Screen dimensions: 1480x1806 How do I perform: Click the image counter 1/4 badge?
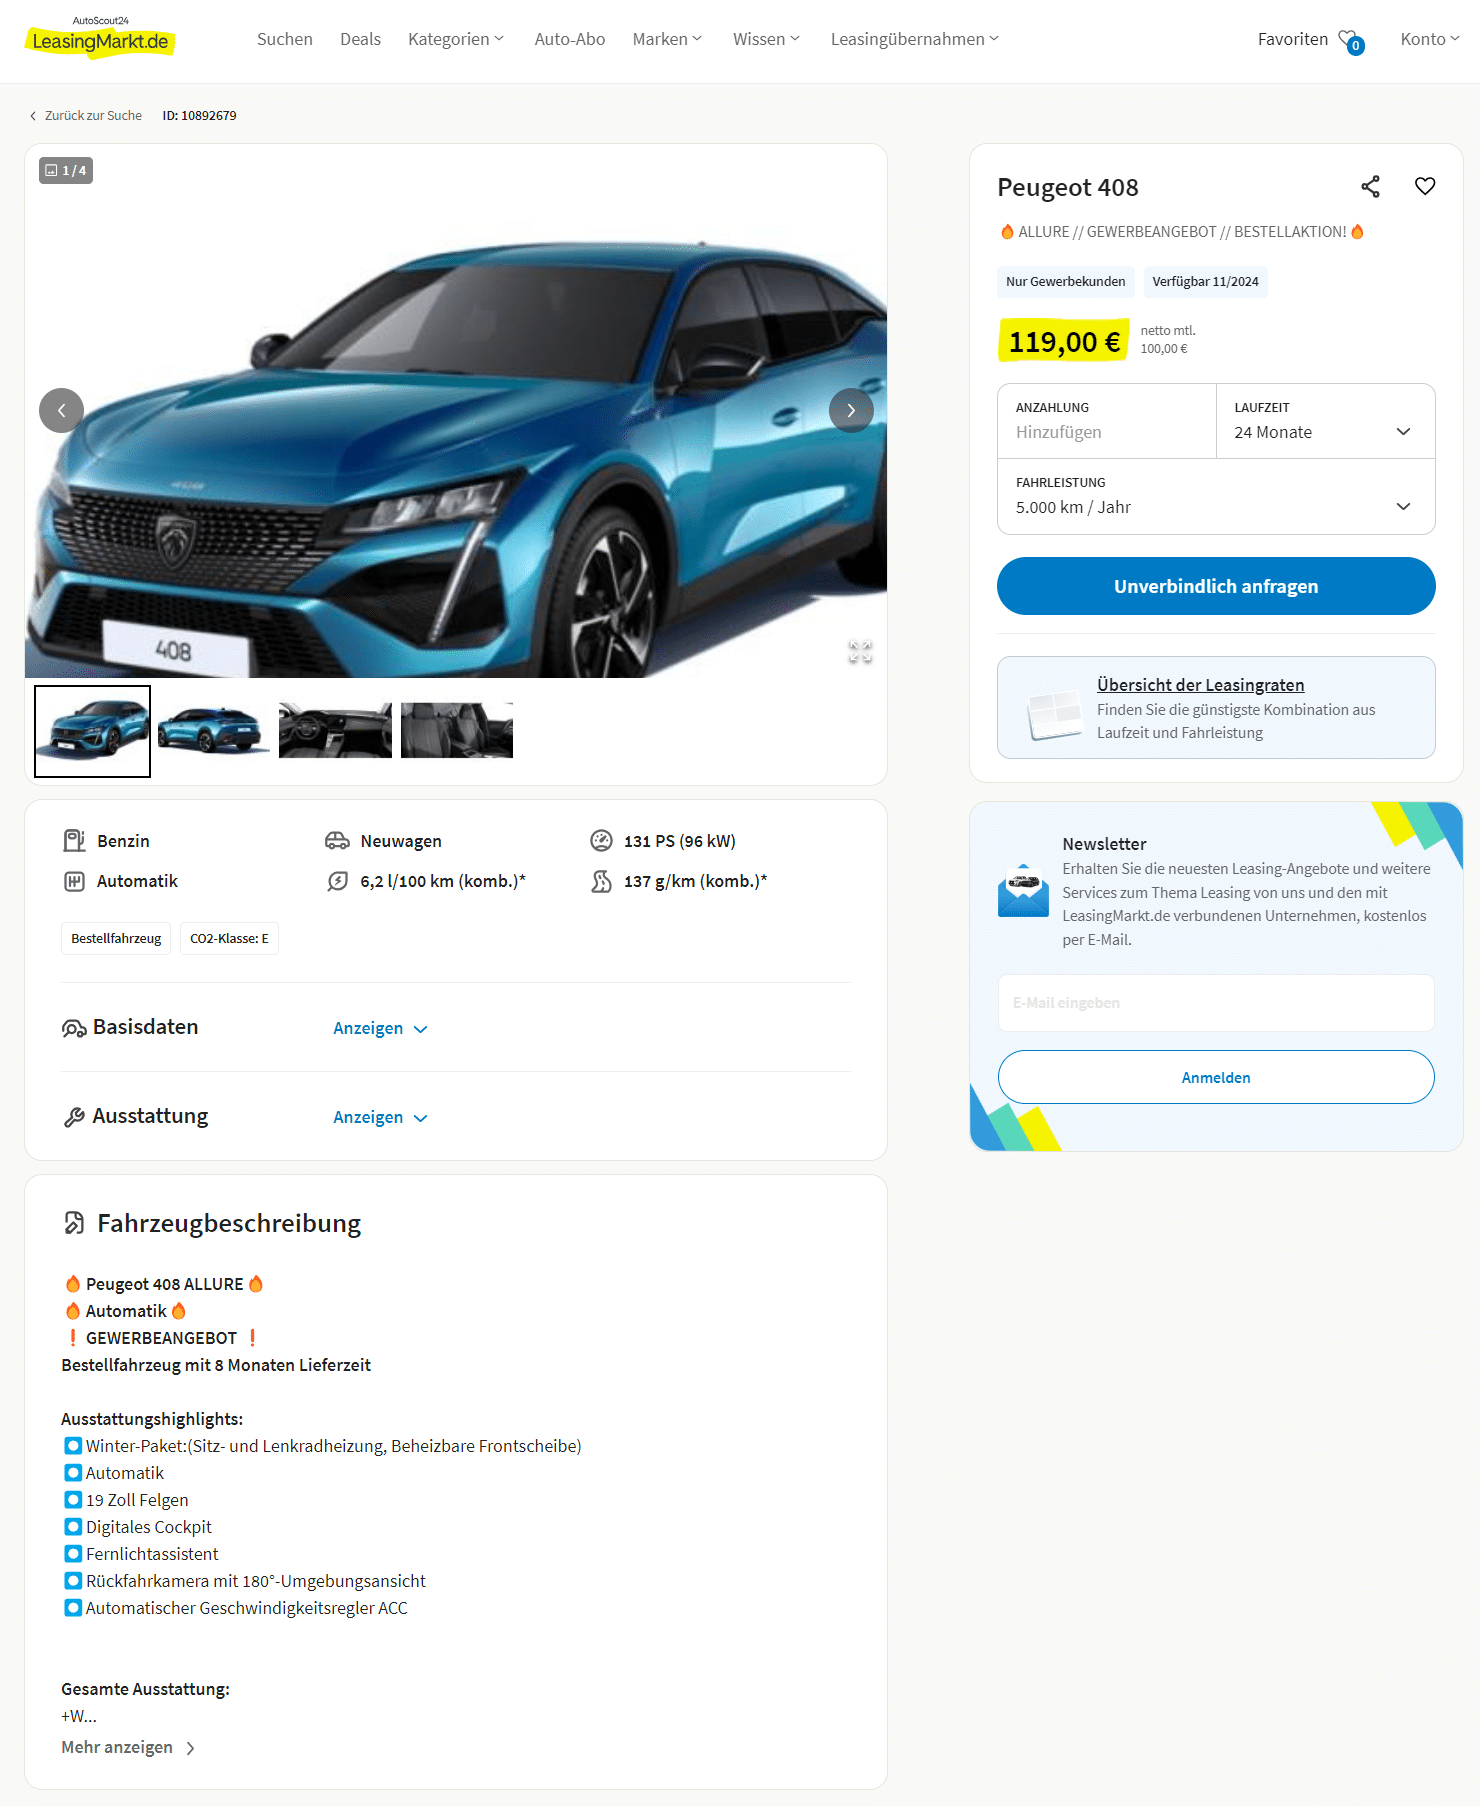(x=66, y=170)
